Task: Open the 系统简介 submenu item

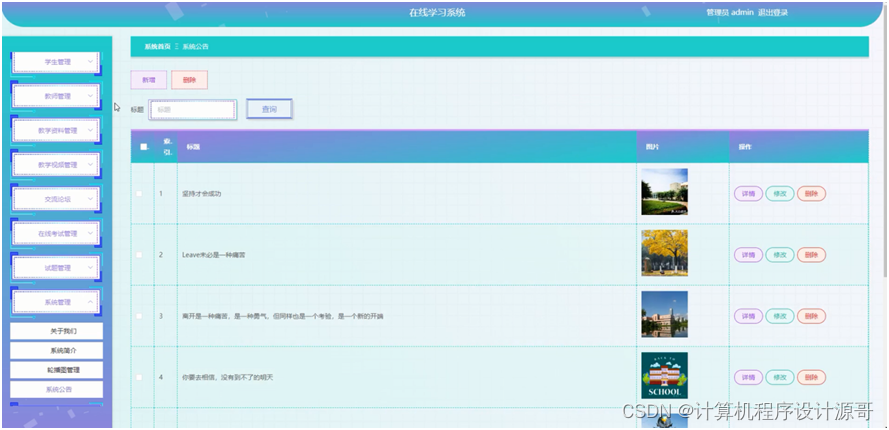Action: point(57,351)
